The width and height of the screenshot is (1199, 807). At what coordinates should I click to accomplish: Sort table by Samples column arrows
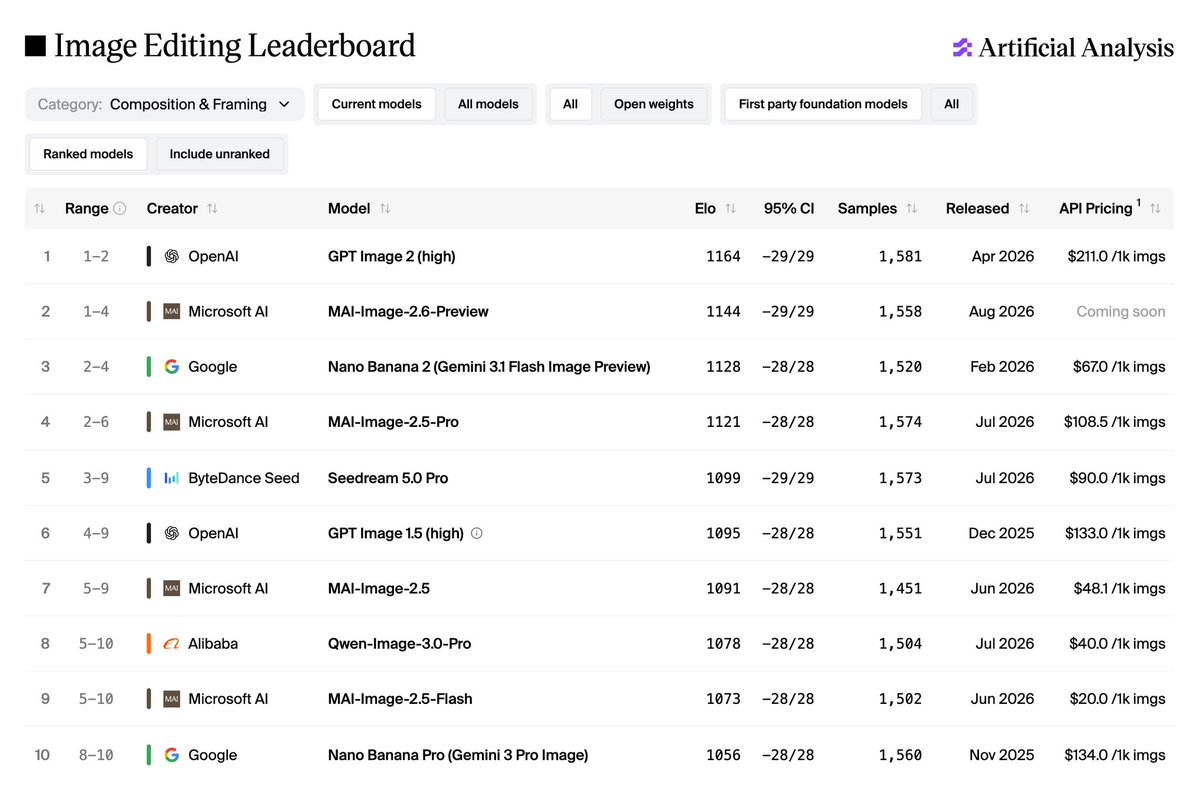pyautogui.click(x=911, y=209)
